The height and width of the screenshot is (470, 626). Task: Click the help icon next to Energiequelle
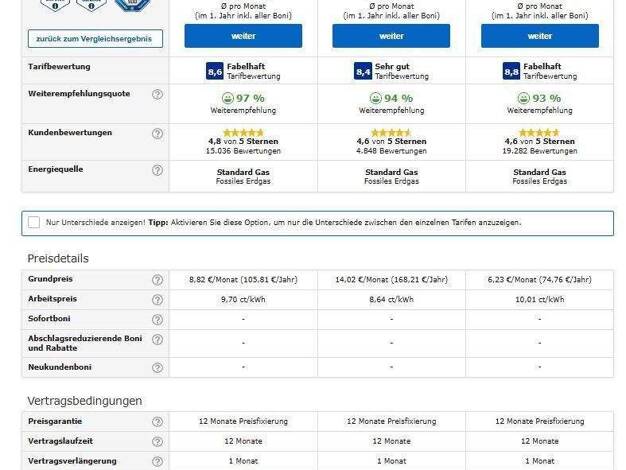[157, 171]
